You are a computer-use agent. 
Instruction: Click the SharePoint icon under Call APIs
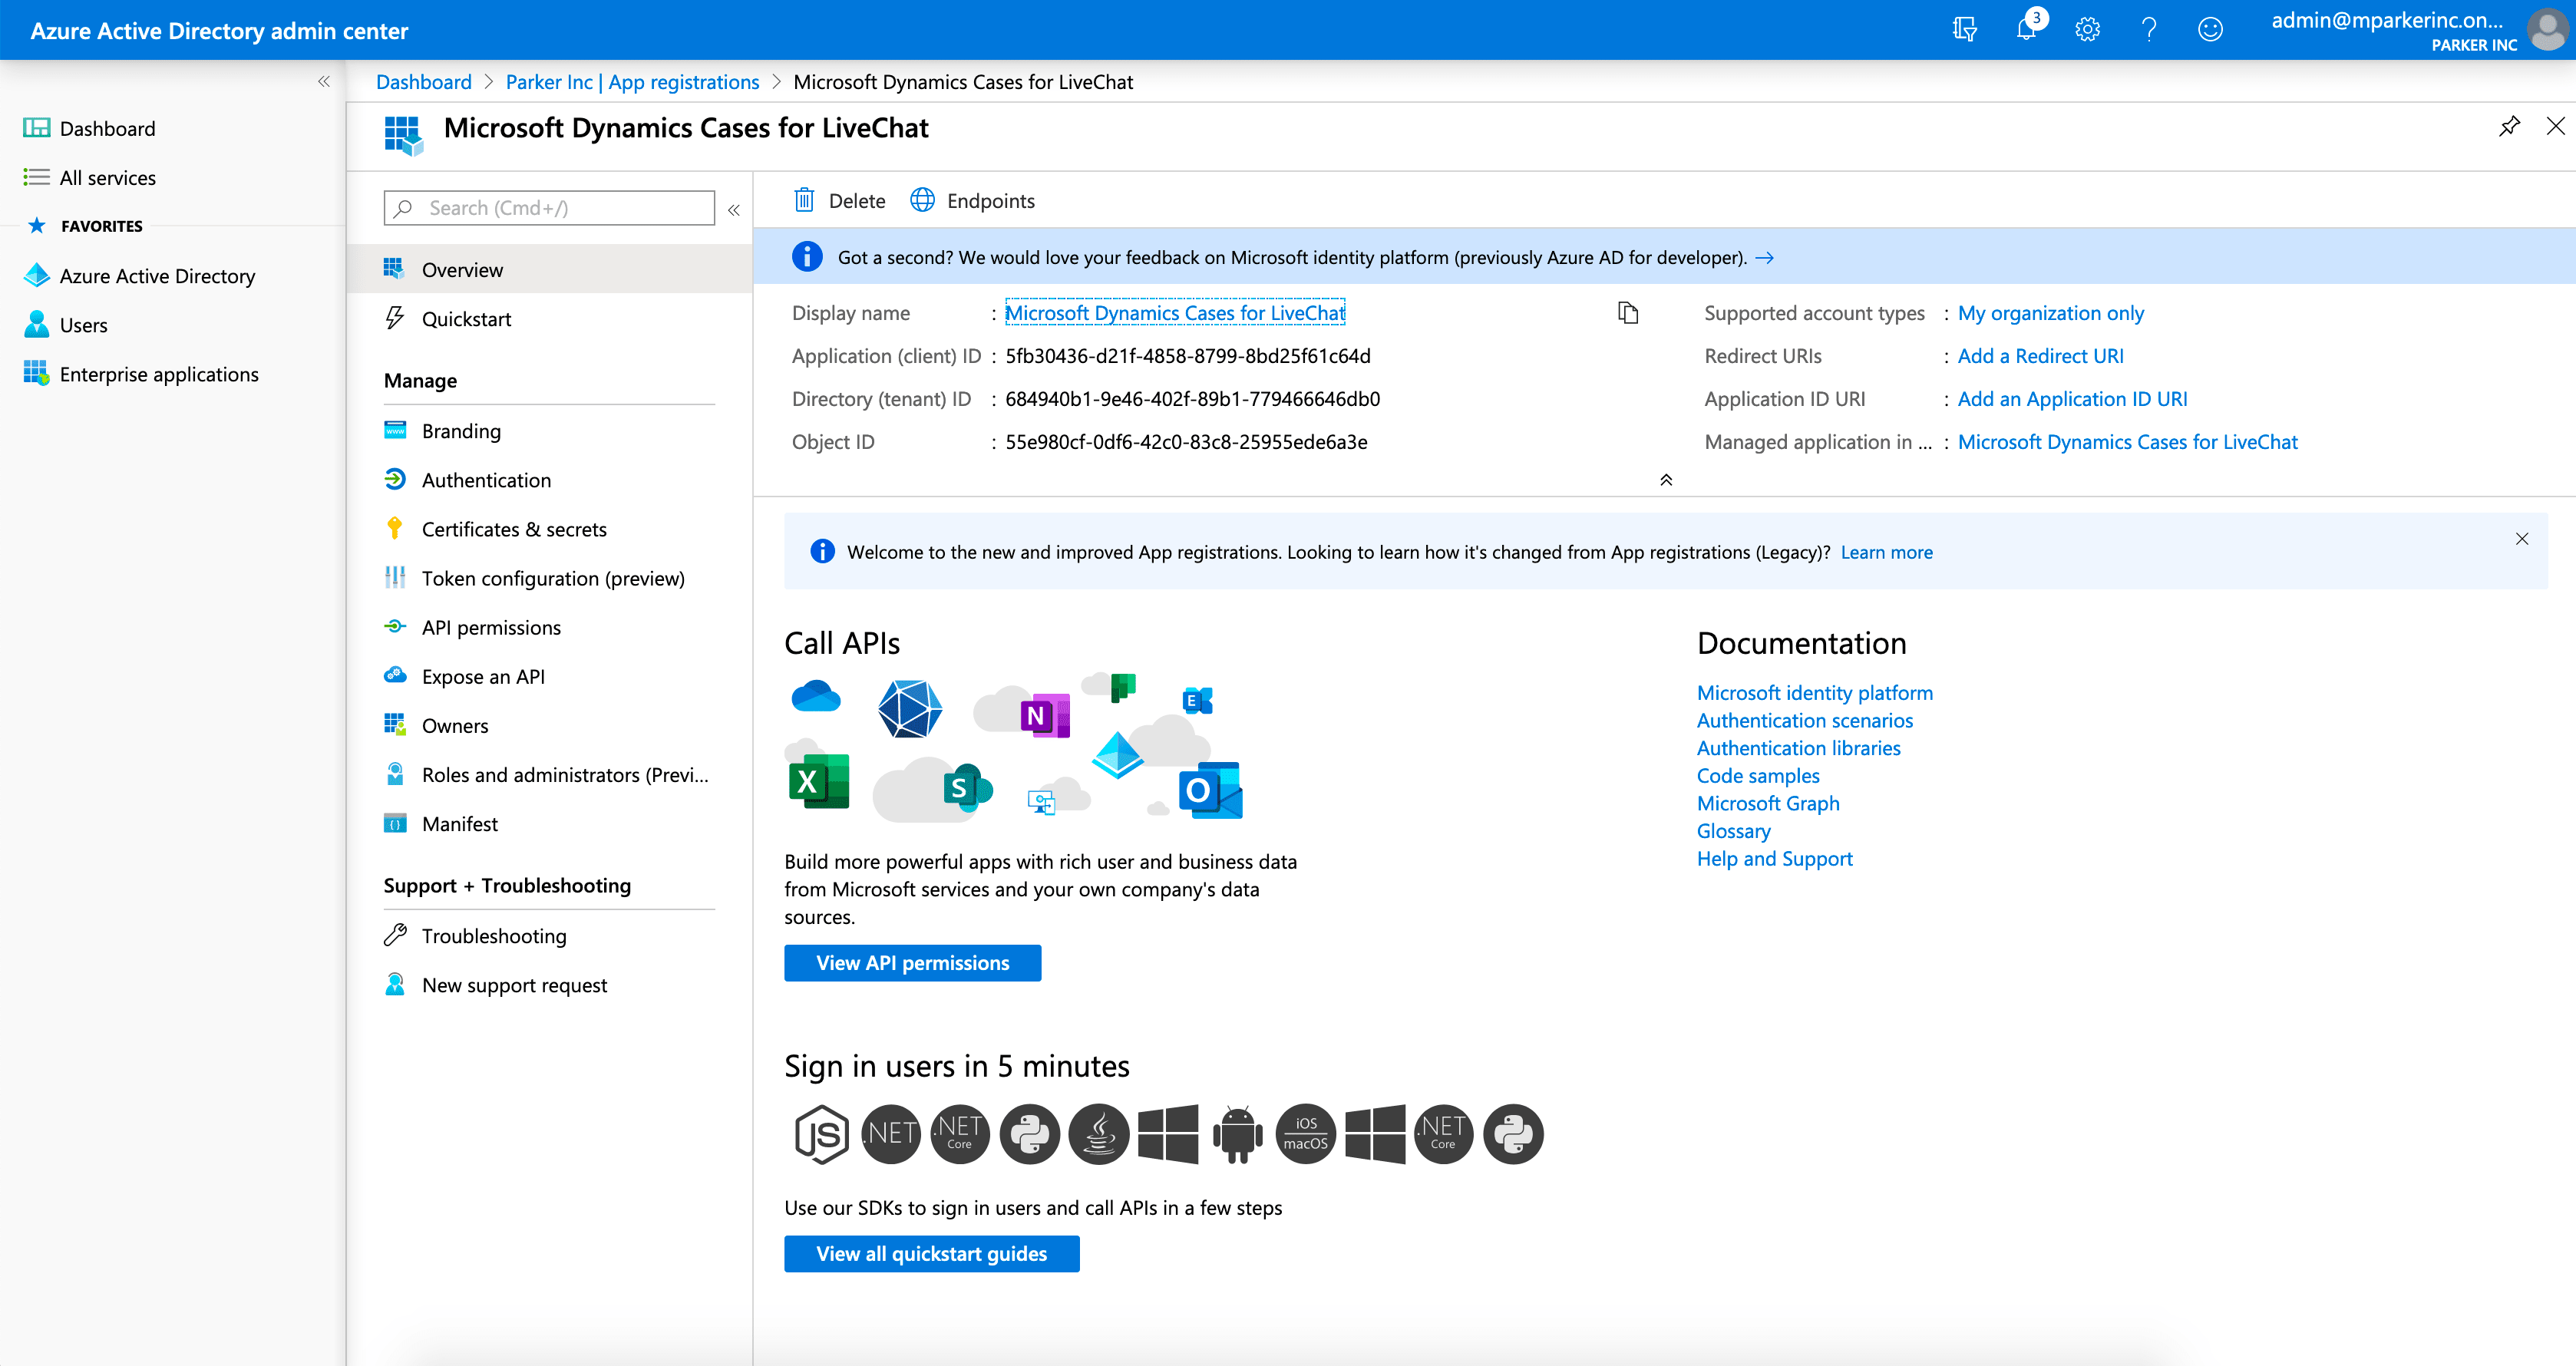pos(967,788)
